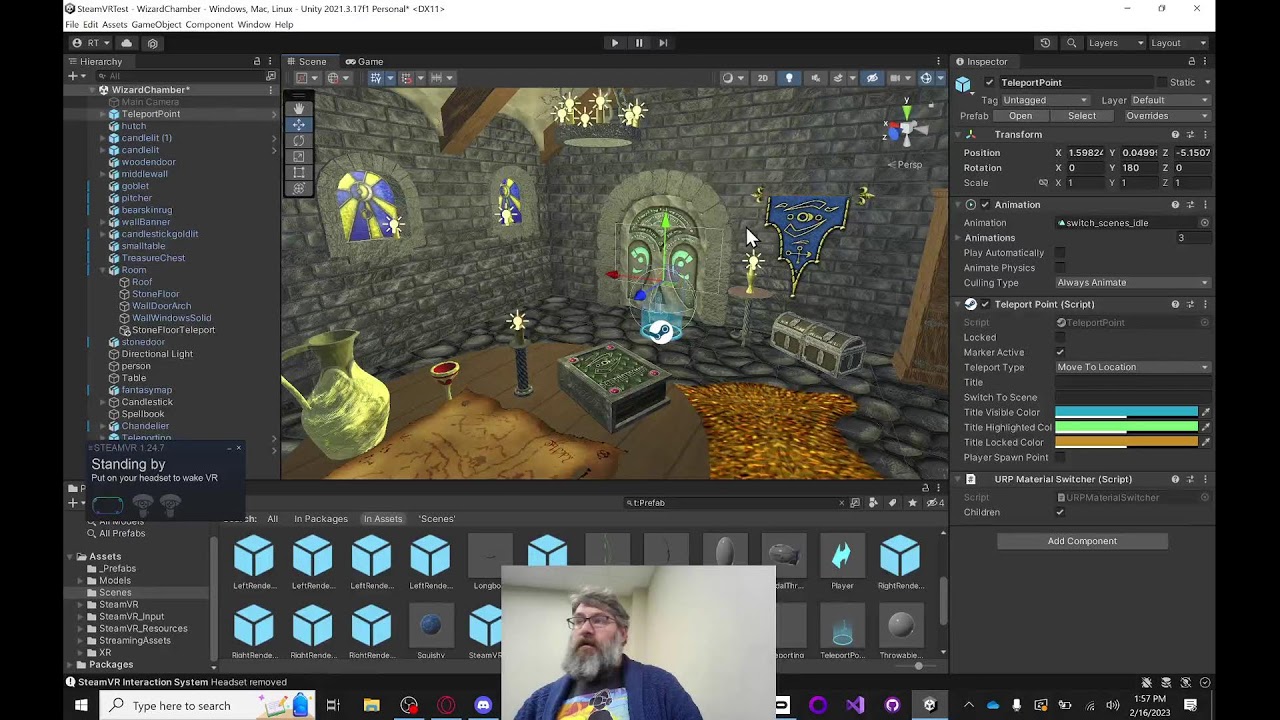This screenshot has height=720, width=1280.
Task: Select the Hand view tool
Action: pos(298,108)
